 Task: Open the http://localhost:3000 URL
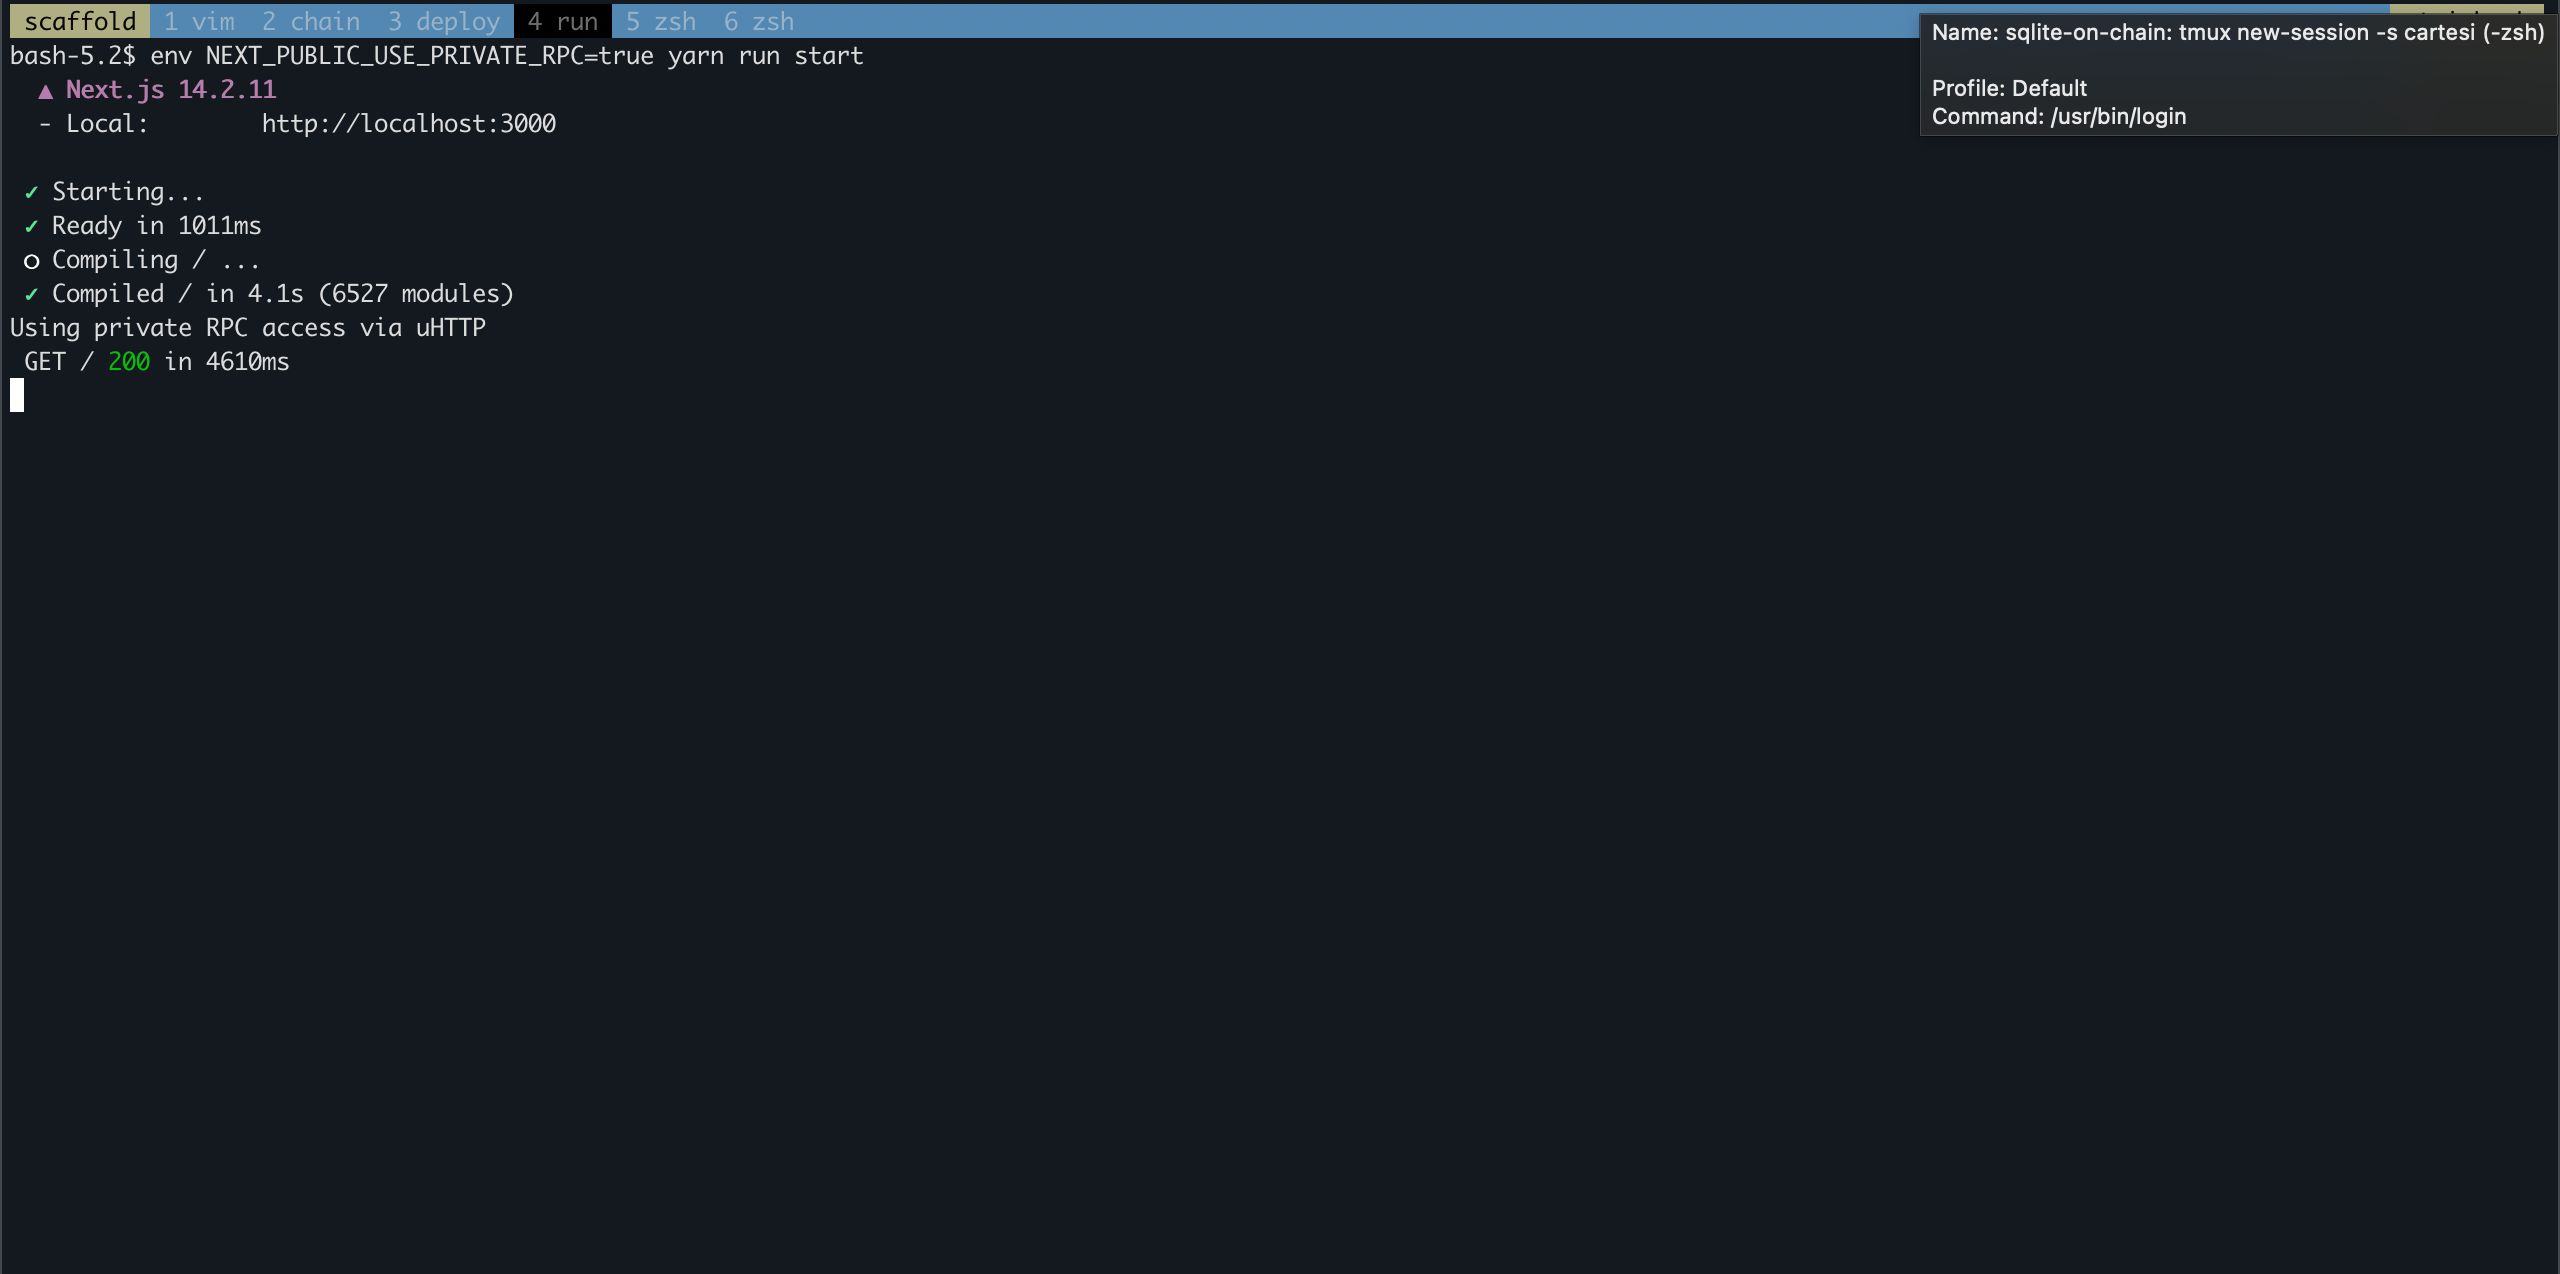click(x=409, y=123)
